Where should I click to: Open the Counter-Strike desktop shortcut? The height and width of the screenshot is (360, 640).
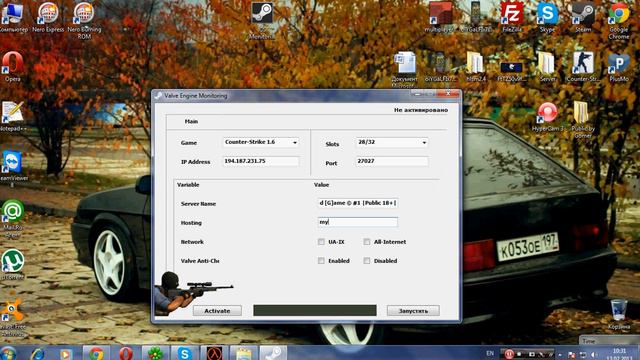pyautogui.click(x=583, y=67)
